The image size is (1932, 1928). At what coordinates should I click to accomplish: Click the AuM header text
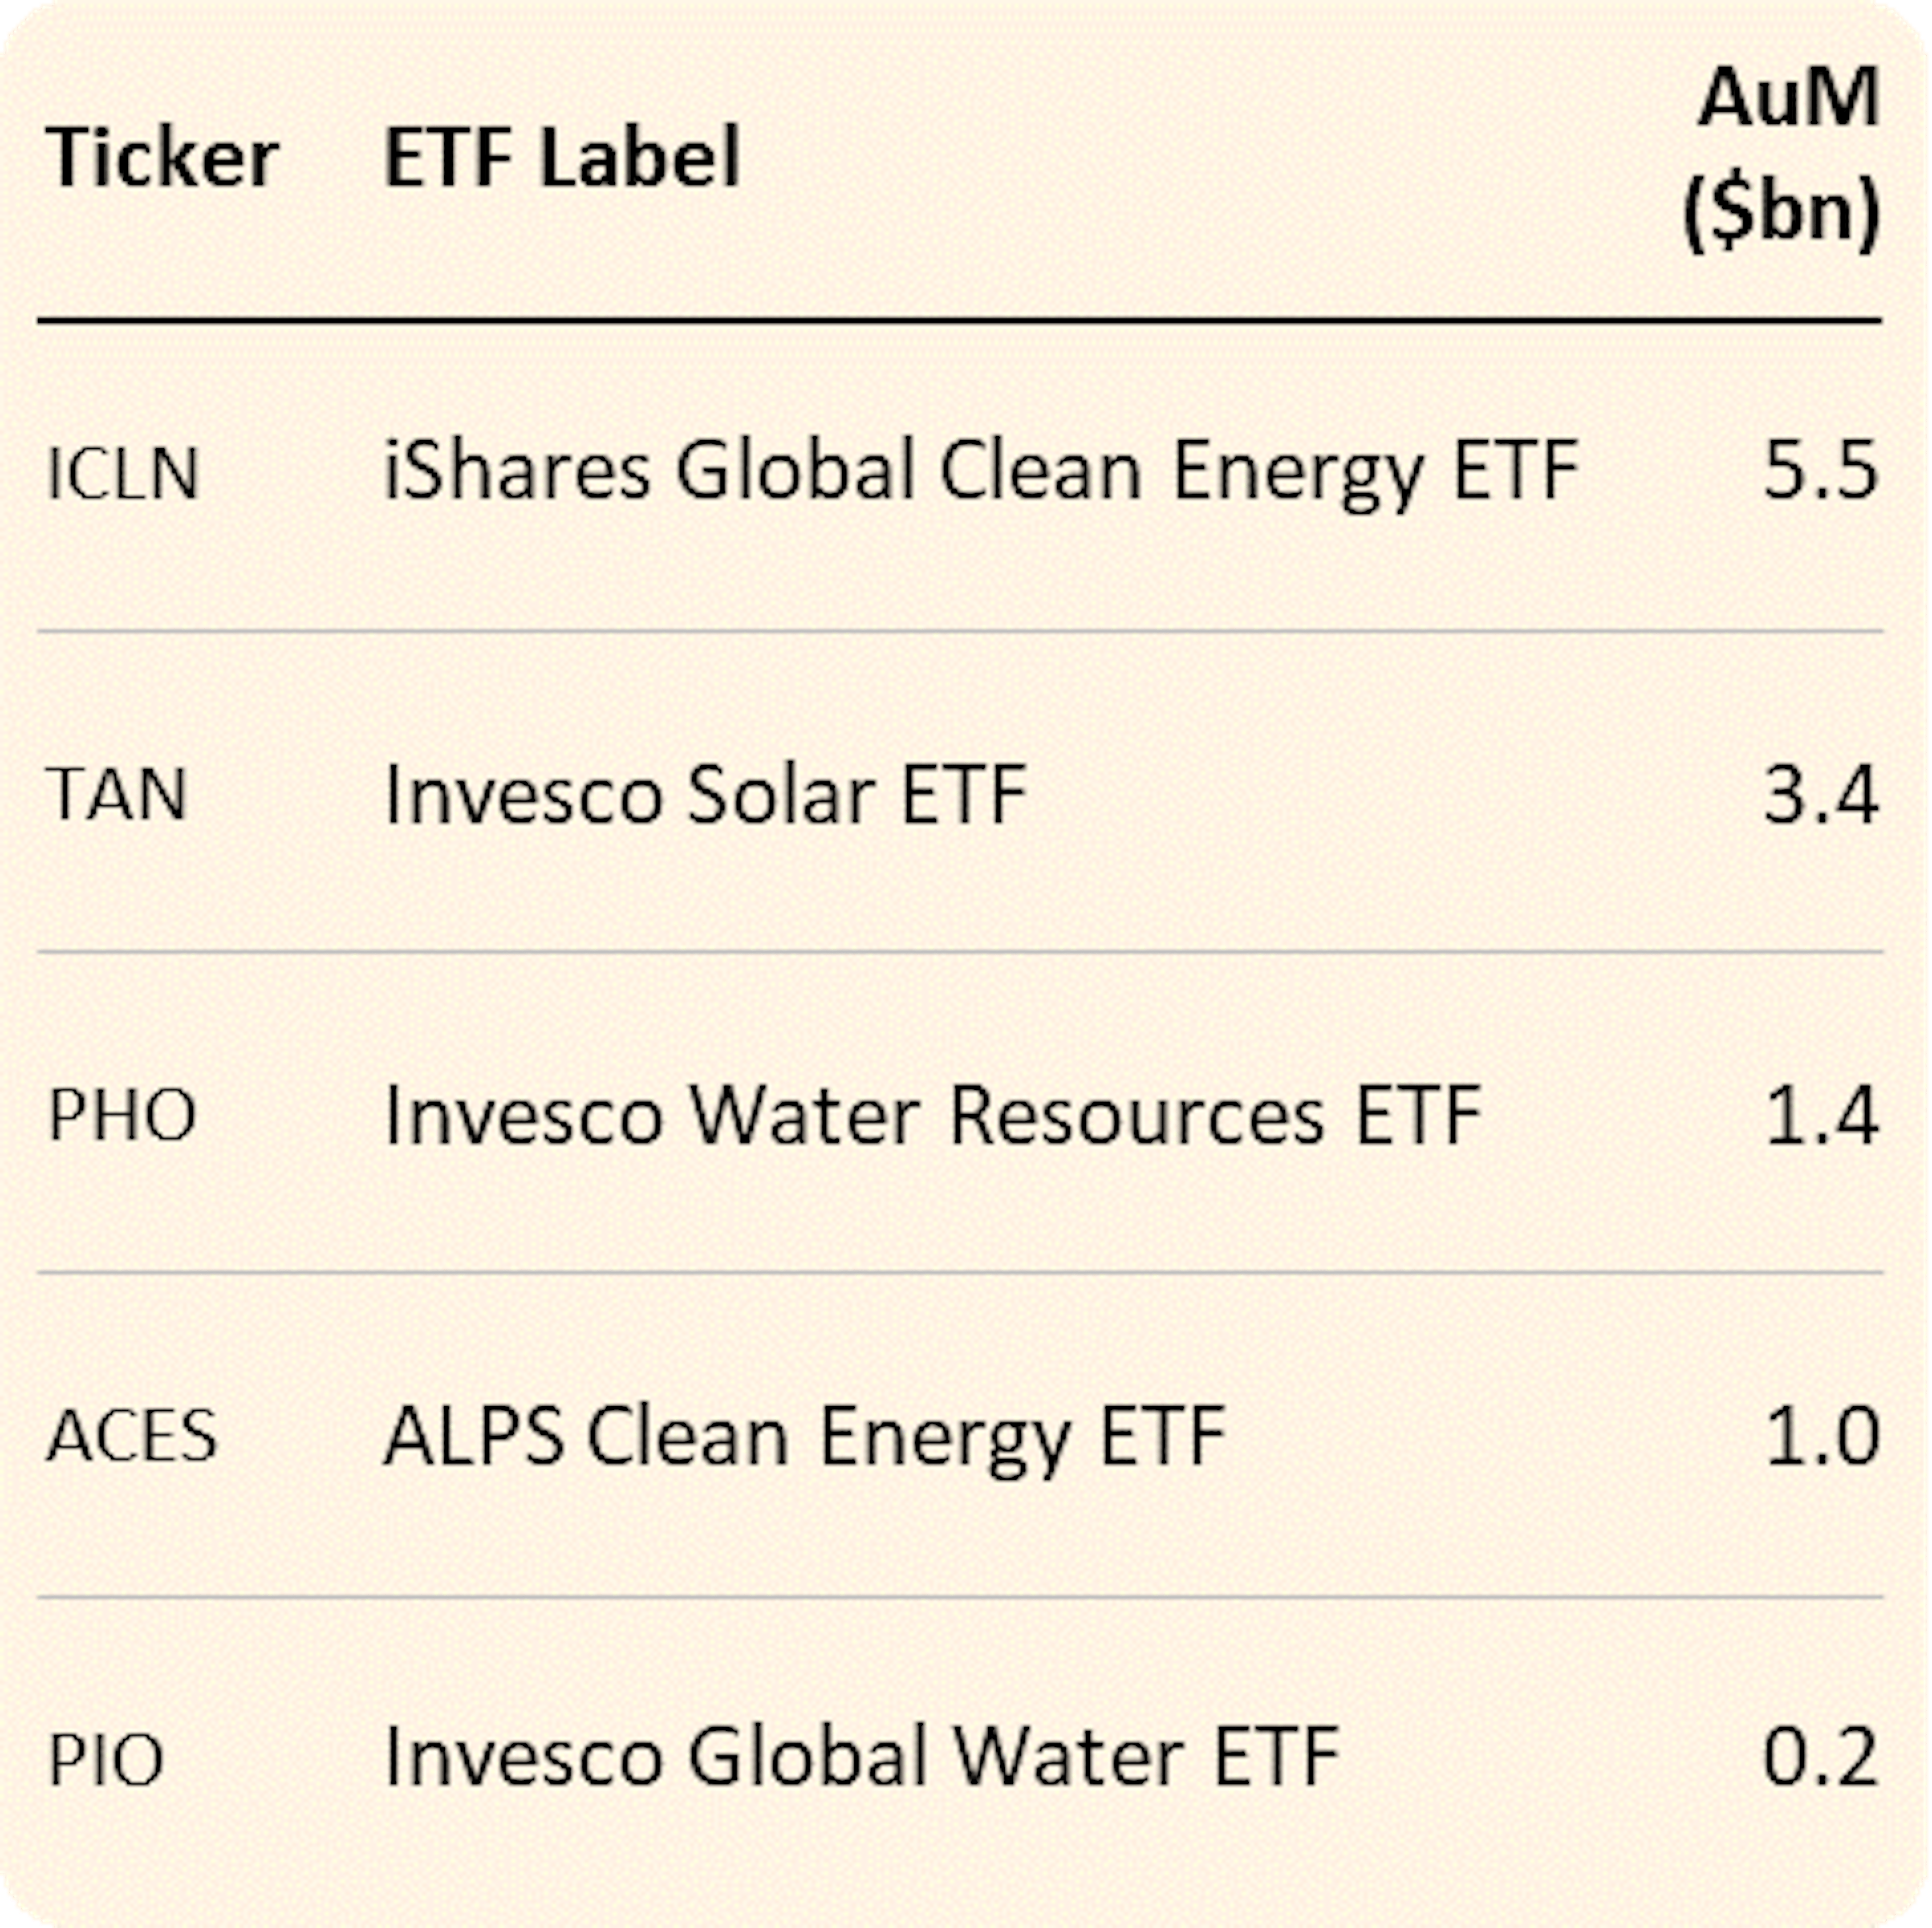(x=1788, y=98)
